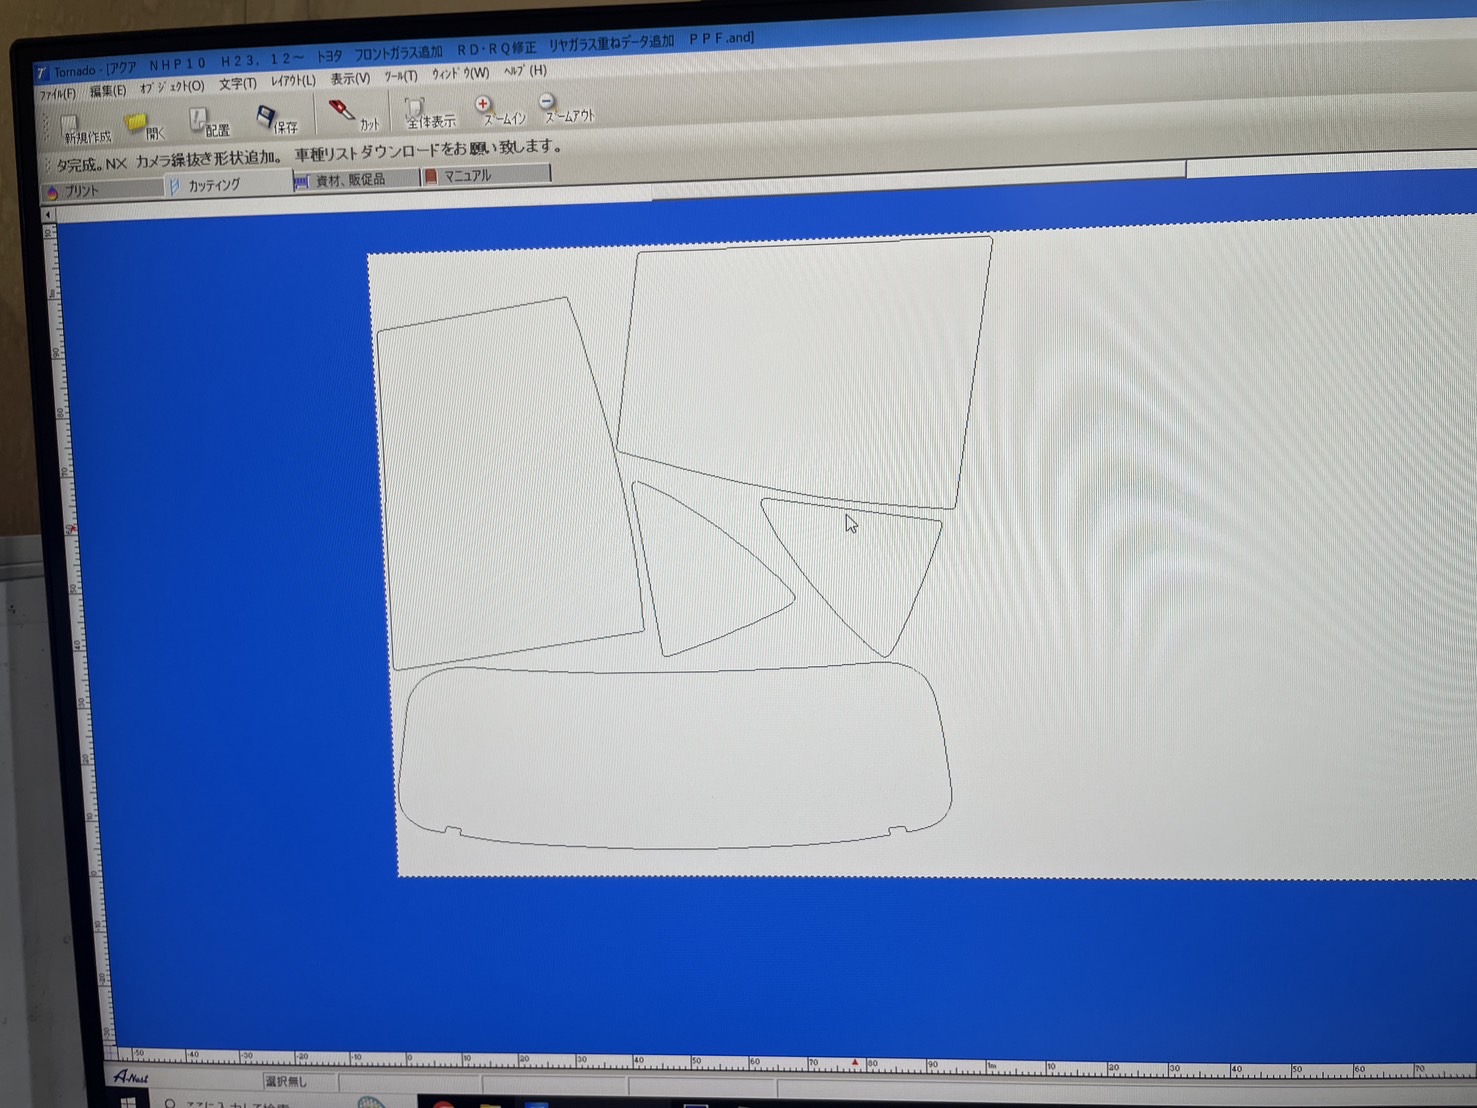Select the 配置 (Place) toolbar icon
The width and height of the screenshot is (1477, 1108).
pos(209,122)
